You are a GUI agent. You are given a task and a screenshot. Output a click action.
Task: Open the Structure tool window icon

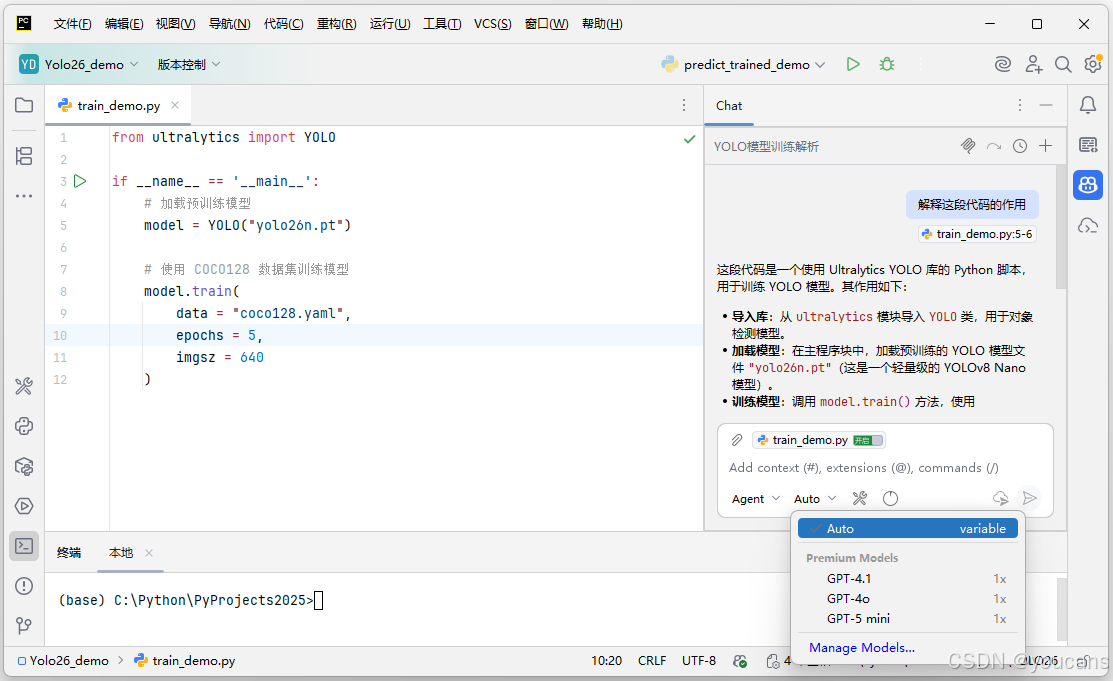click(x=24, y=156)
